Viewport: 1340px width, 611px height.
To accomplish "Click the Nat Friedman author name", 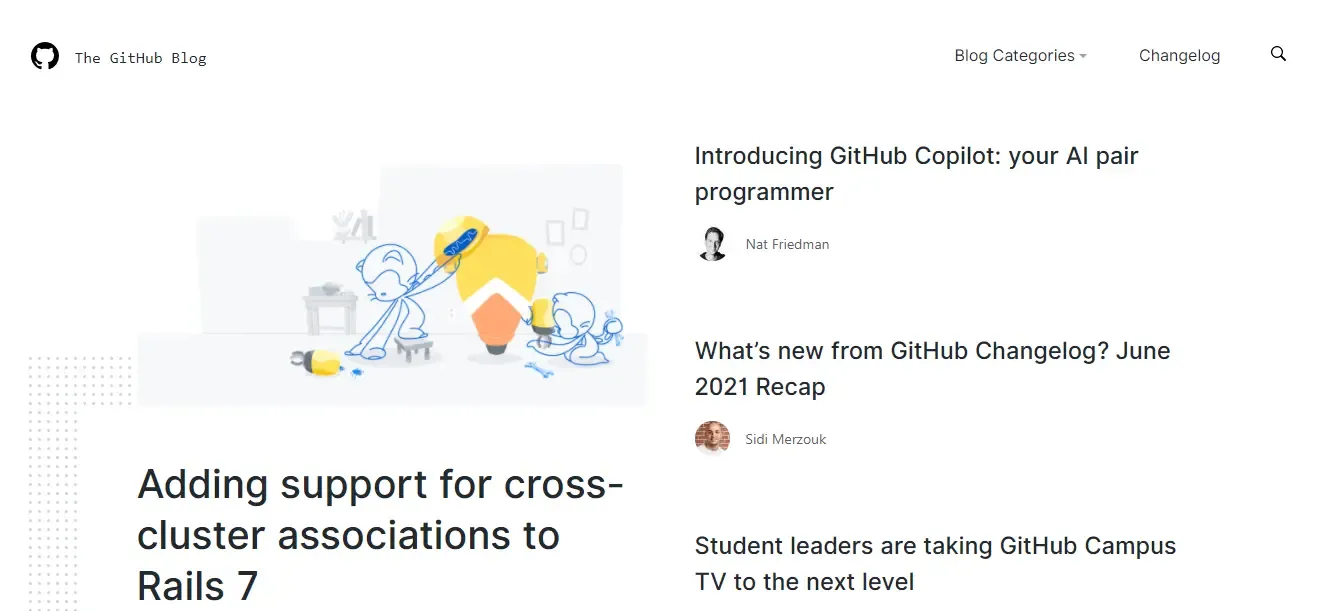I will click(787, 243).
